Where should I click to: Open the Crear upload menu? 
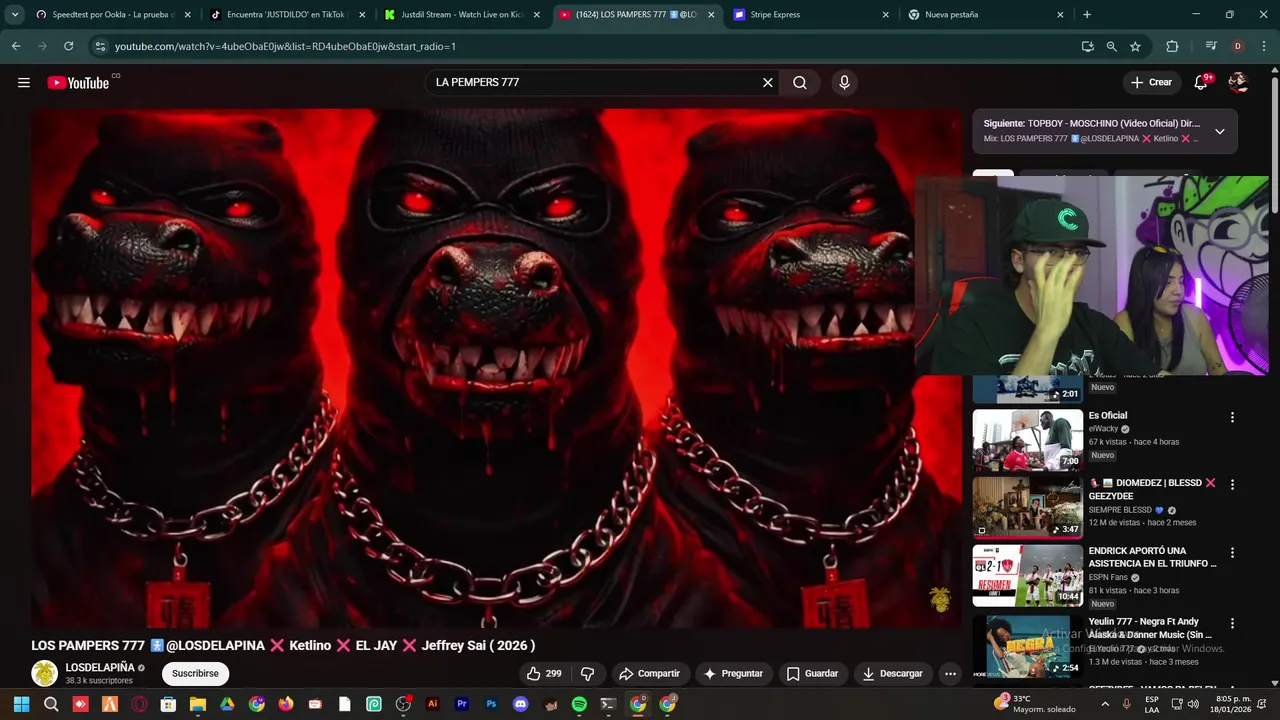[x=1151, y=83]
